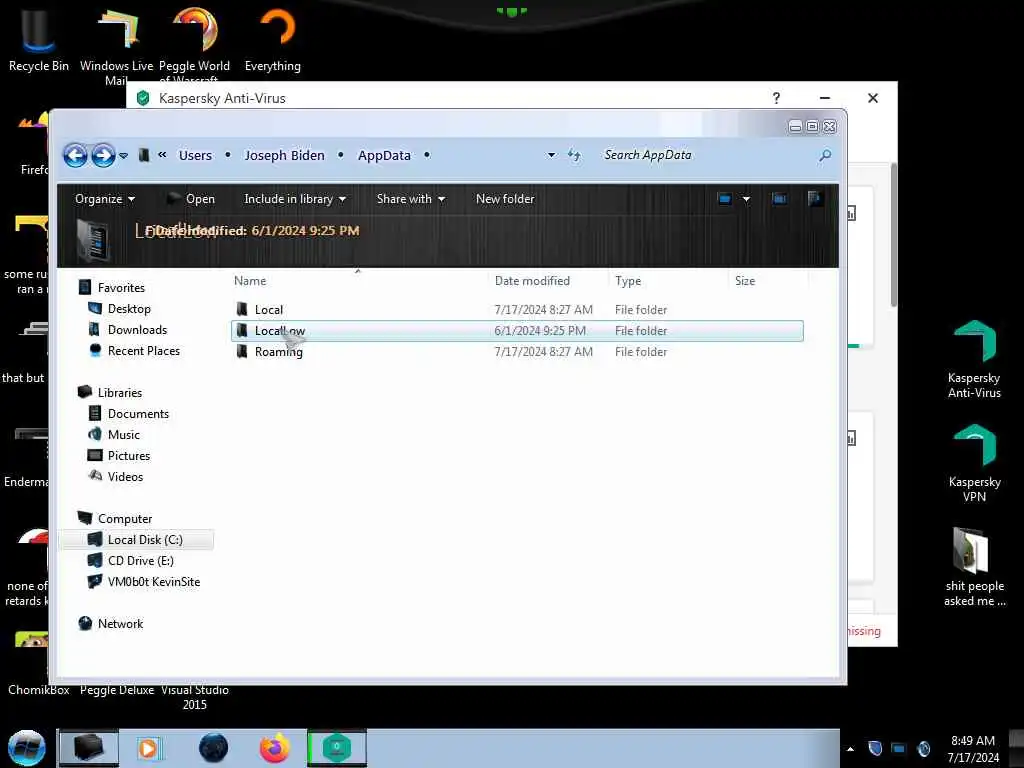Click the scrollbar in Kaspersky window
This screenshot has width=1024, height=768.
coord(893,235)
